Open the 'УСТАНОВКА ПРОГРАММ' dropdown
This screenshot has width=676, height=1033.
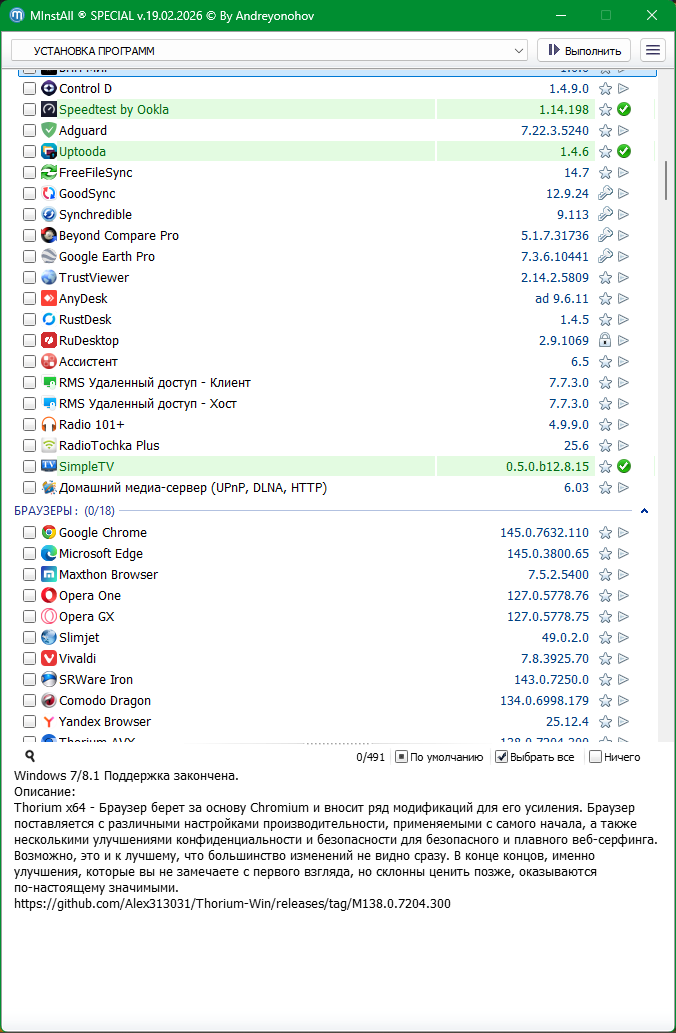269,50
